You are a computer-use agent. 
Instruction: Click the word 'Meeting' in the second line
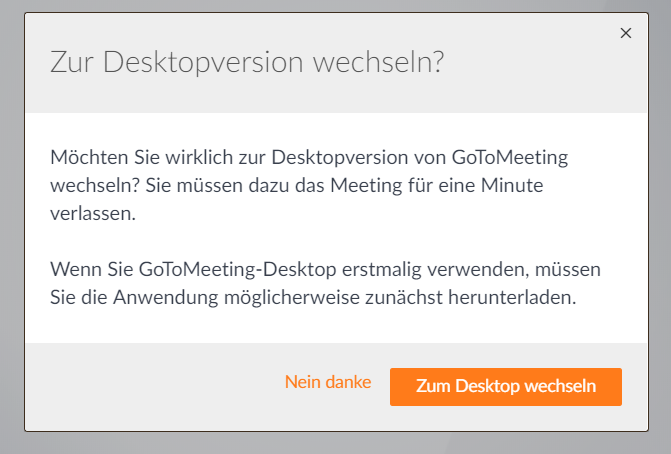pos(360,186)
